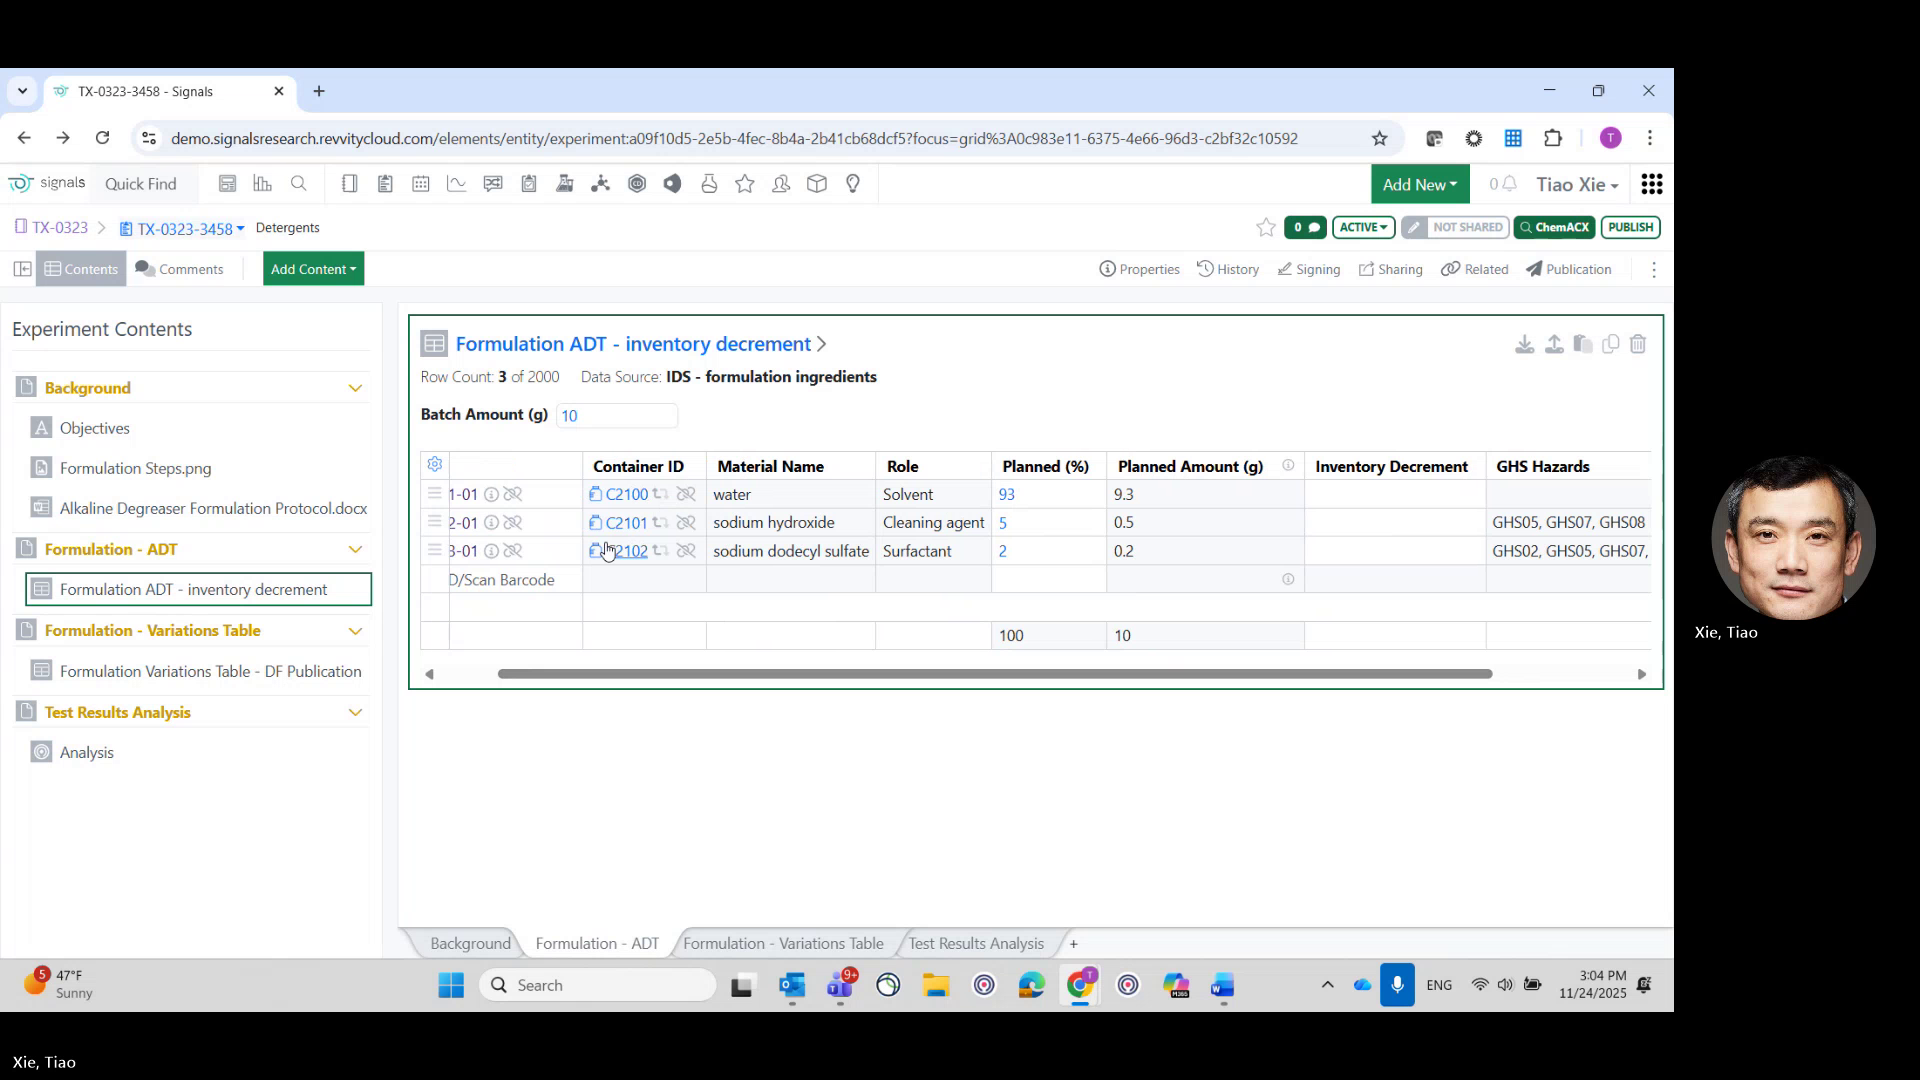Viewport: 1920px width, 1080px height.
Task: Select the calendar icon in the toolbar
Action: [421, 184]
